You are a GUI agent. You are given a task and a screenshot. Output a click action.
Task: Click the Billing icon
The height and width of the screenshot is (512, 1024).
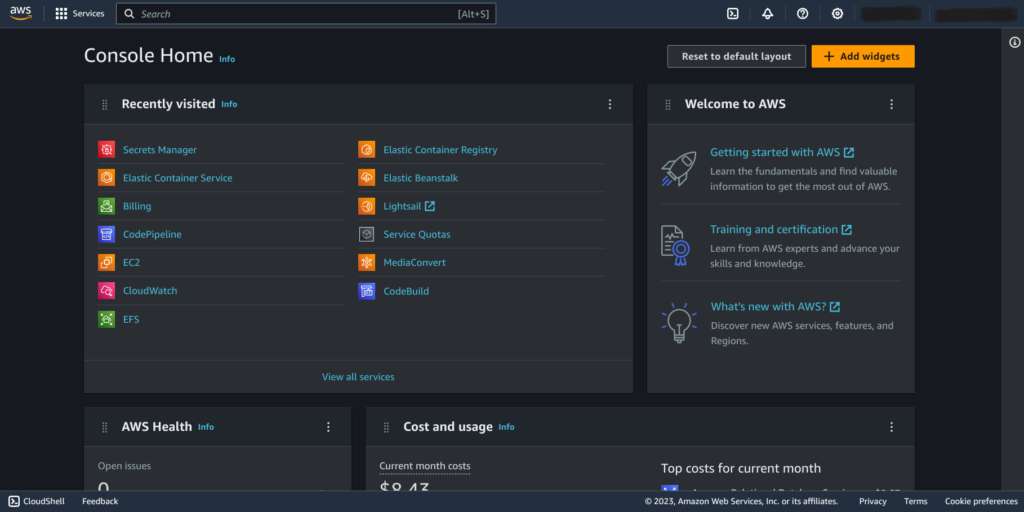click(106, 206)
